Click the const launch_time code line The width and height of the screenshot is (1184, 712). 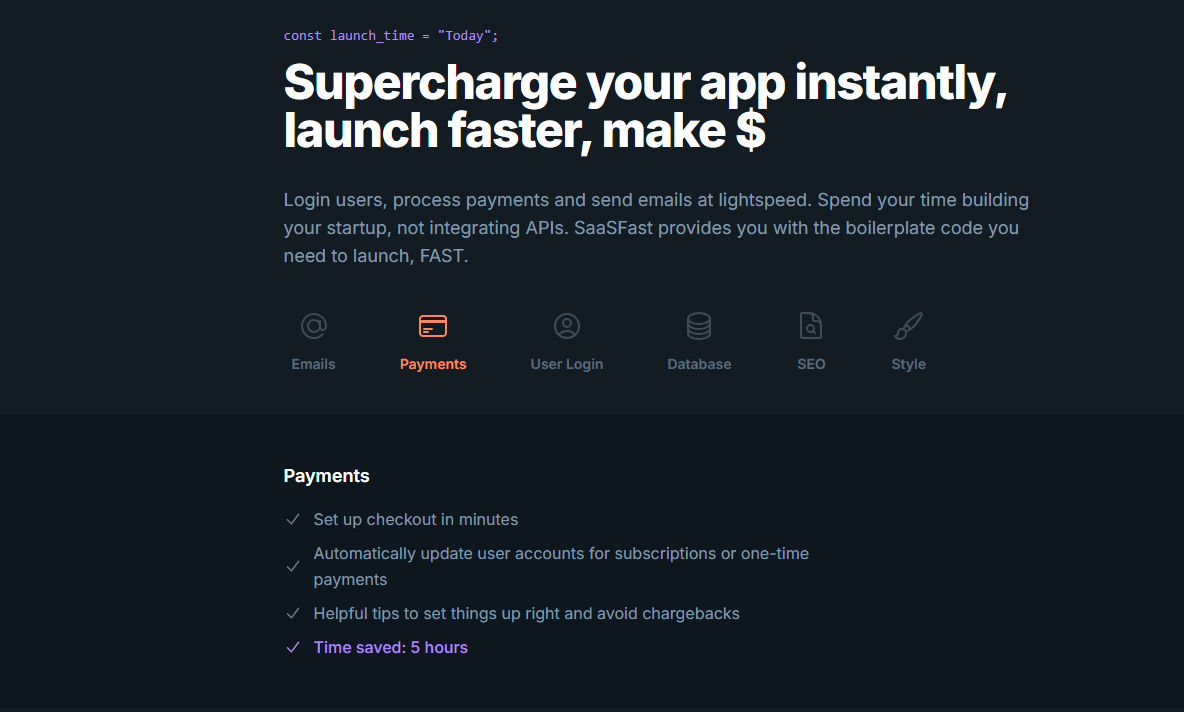point(390,36)
